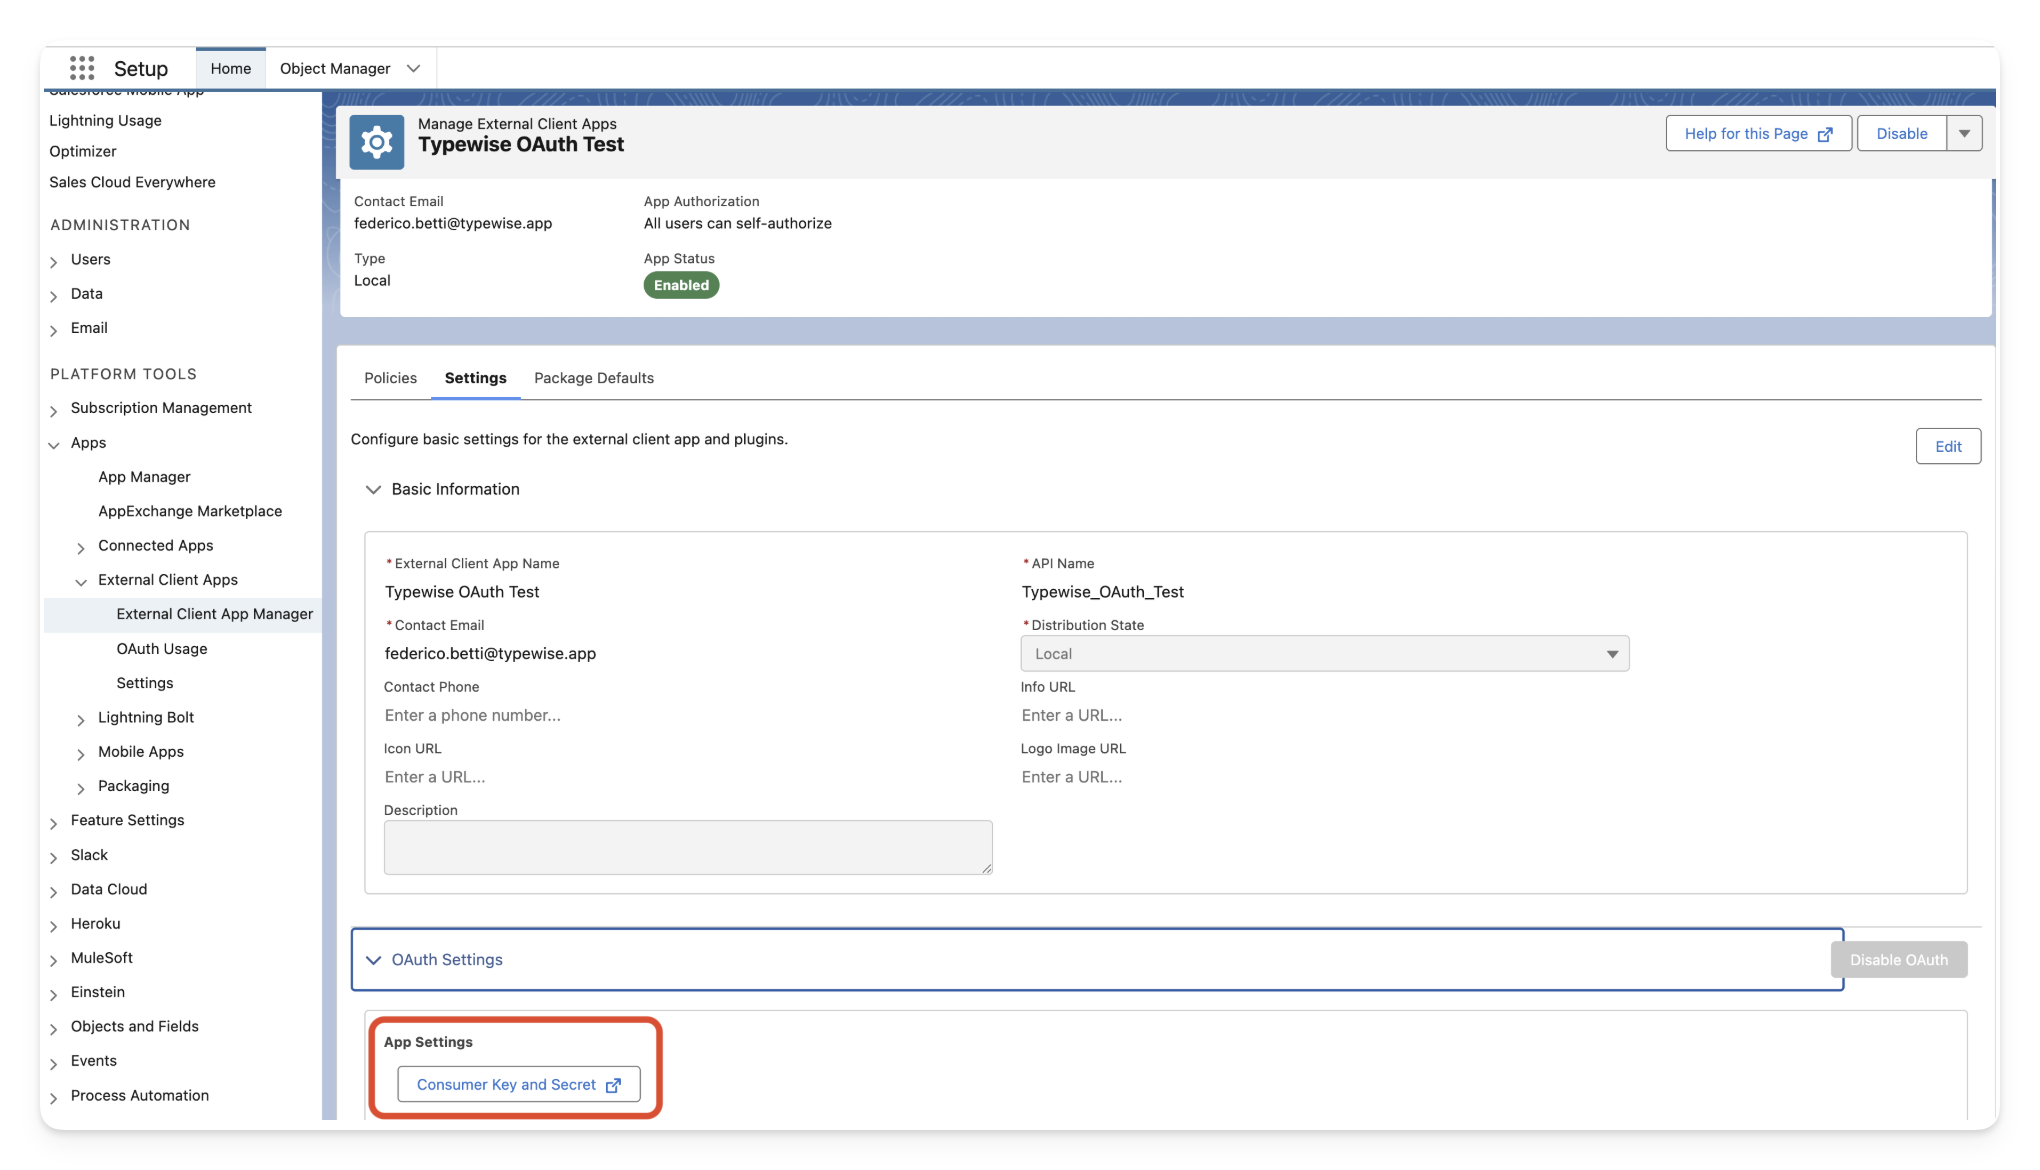Collapse the OAuth Settings section
Image resolution: width=2040 pixels, height=1170 pixels.
(374, 960)
